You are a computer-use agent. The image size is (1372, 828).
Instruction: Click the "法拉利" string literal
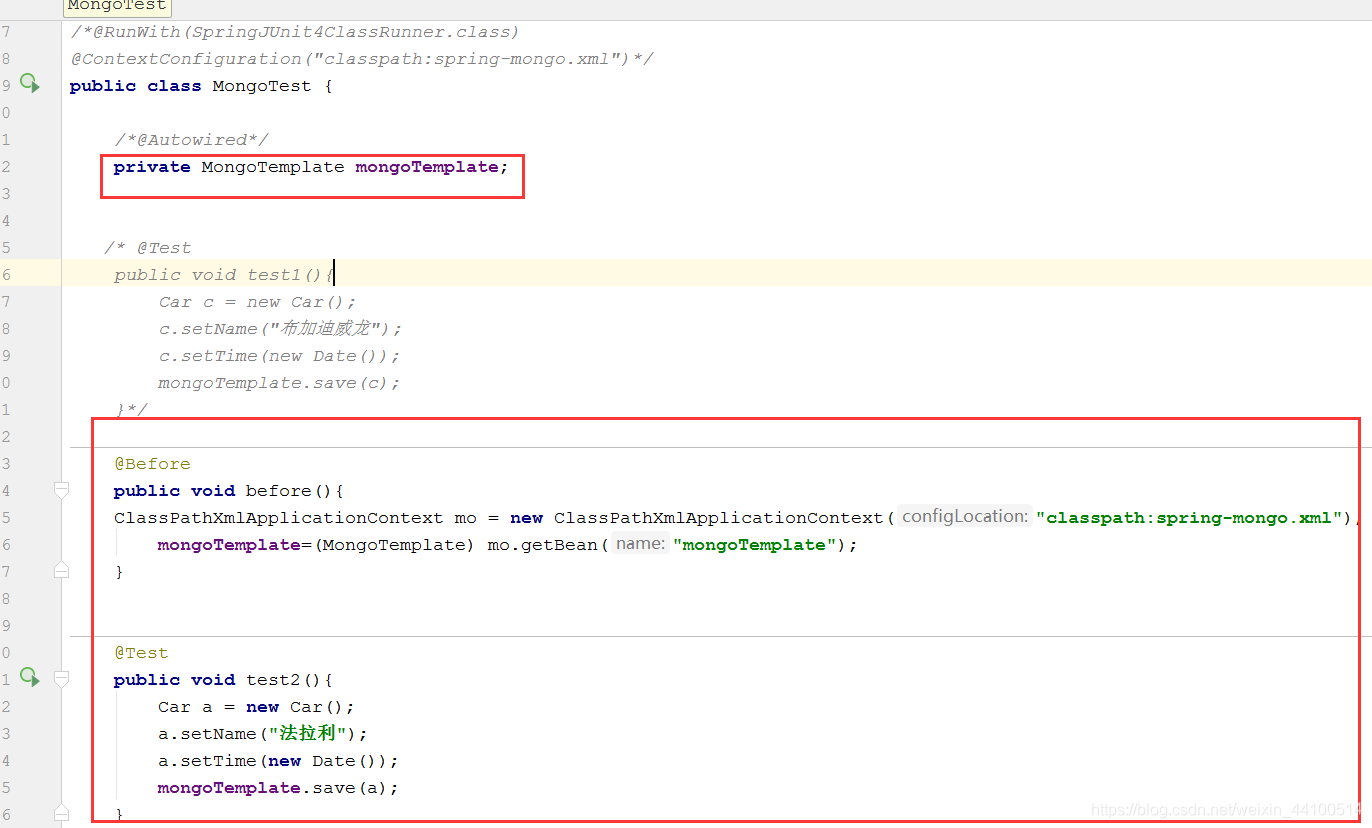308,734
